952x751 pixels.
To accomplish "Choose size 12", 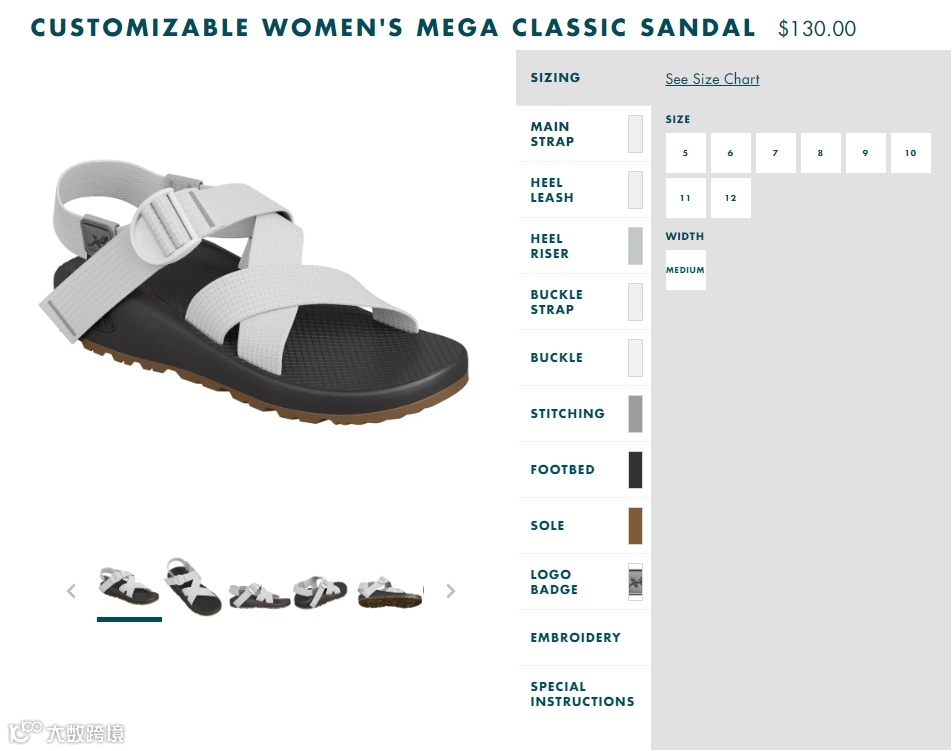I will tap(730, 198).
